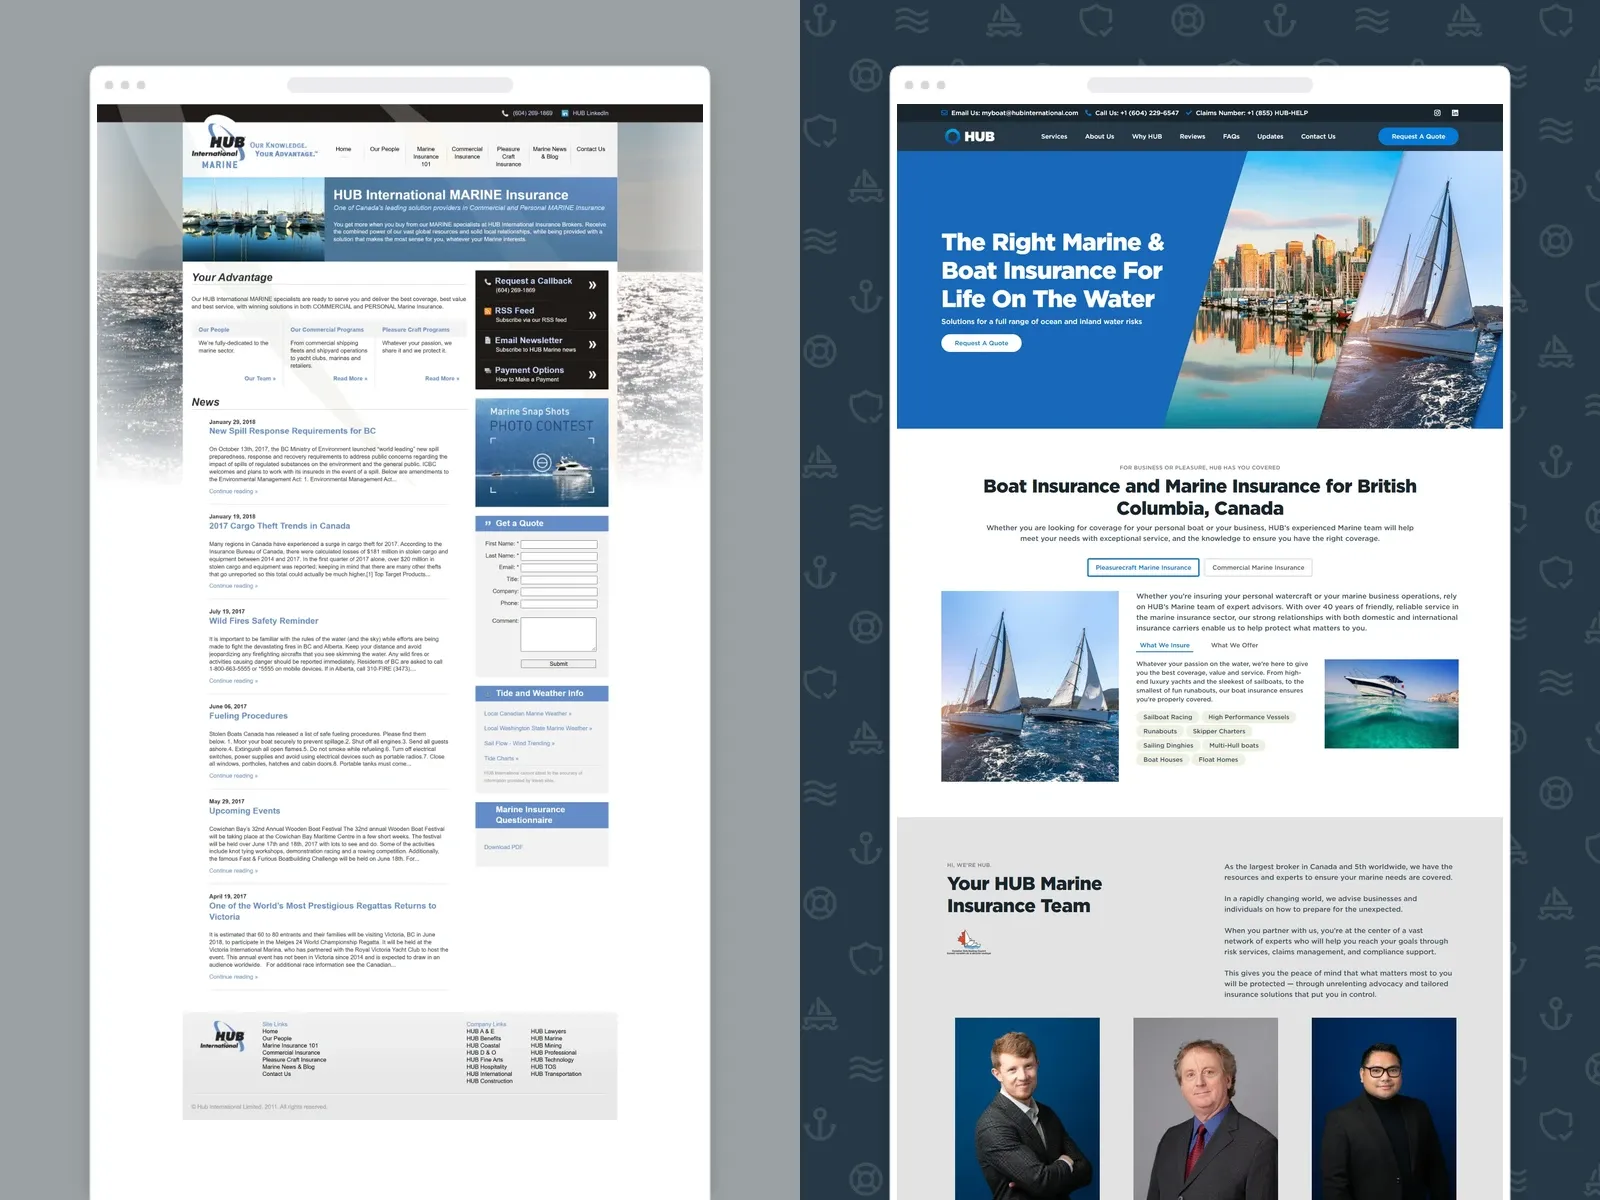Expand the RSS Feed double-chevron arrow
This screenshot has width=1600, height=1200.
(x=593, y=315)
